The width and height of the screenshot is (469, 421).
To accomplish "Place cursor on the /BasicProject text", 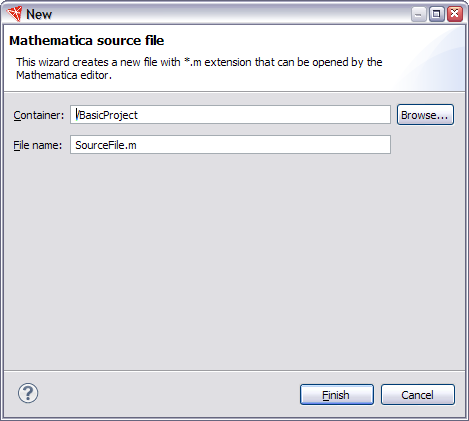I will (107, 115).
